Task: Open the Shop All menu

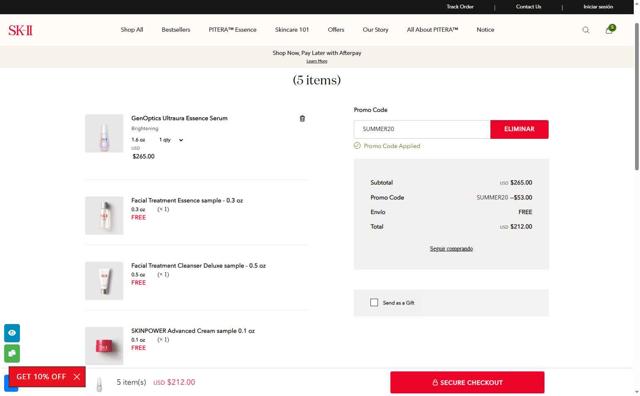Action: (x=132, y=30)
